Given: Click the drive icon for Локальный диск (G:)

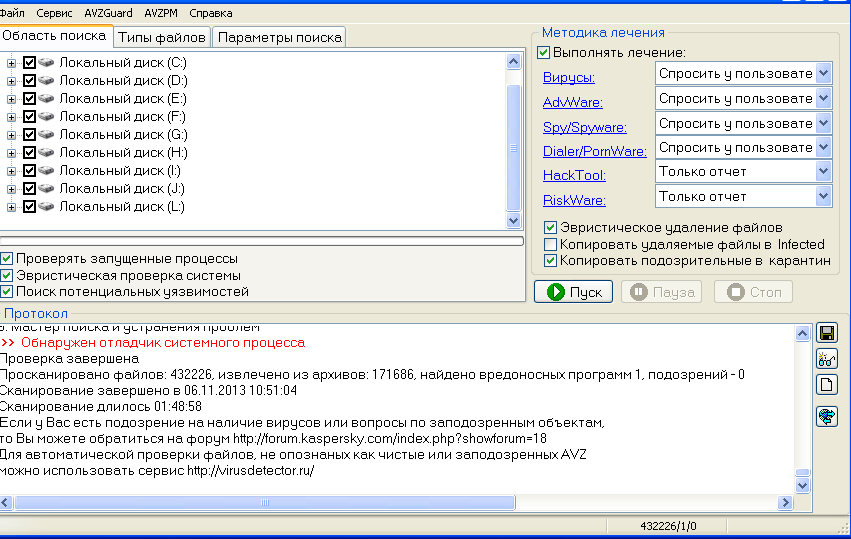Looking at the screenshot, I should pyautogui.click(x=47, y=135).
